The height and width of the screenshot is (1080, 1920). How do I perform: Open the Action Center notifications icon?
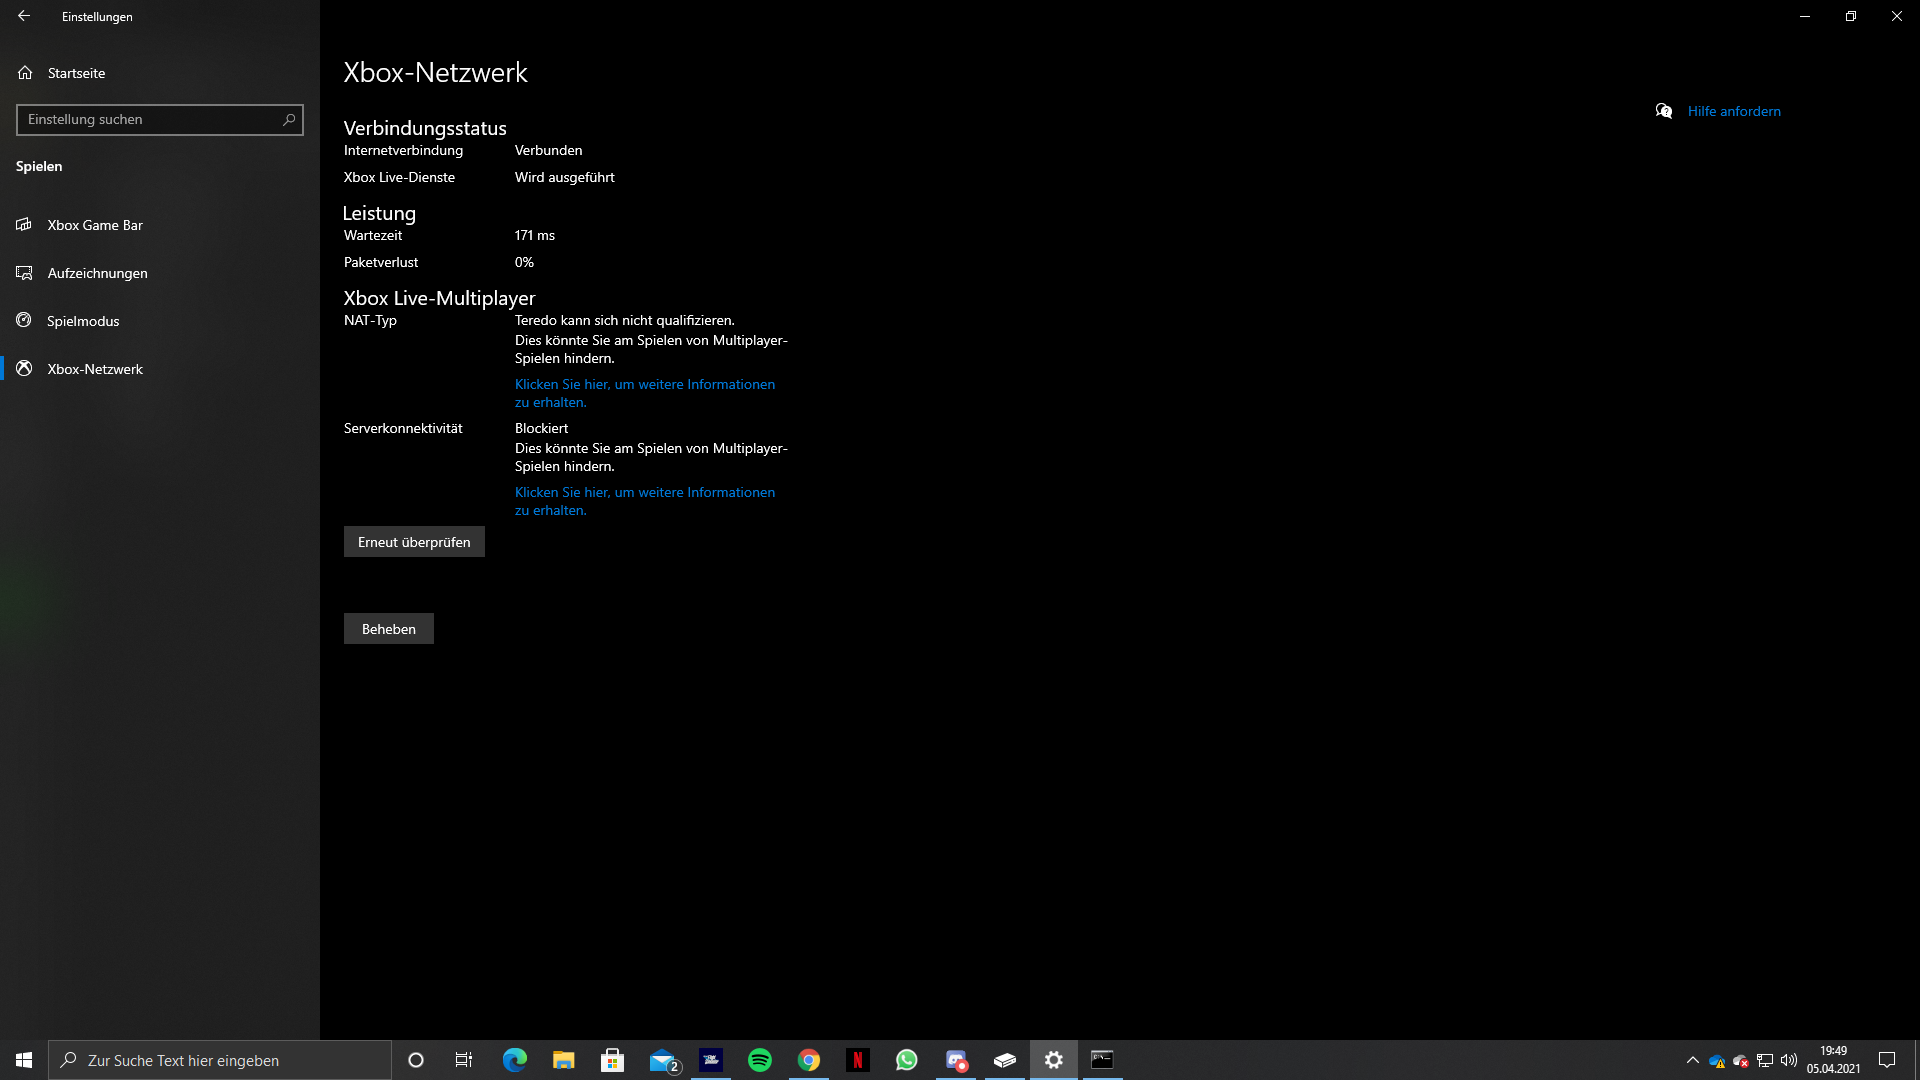pyautogui.click(x=1887, y=1060)
